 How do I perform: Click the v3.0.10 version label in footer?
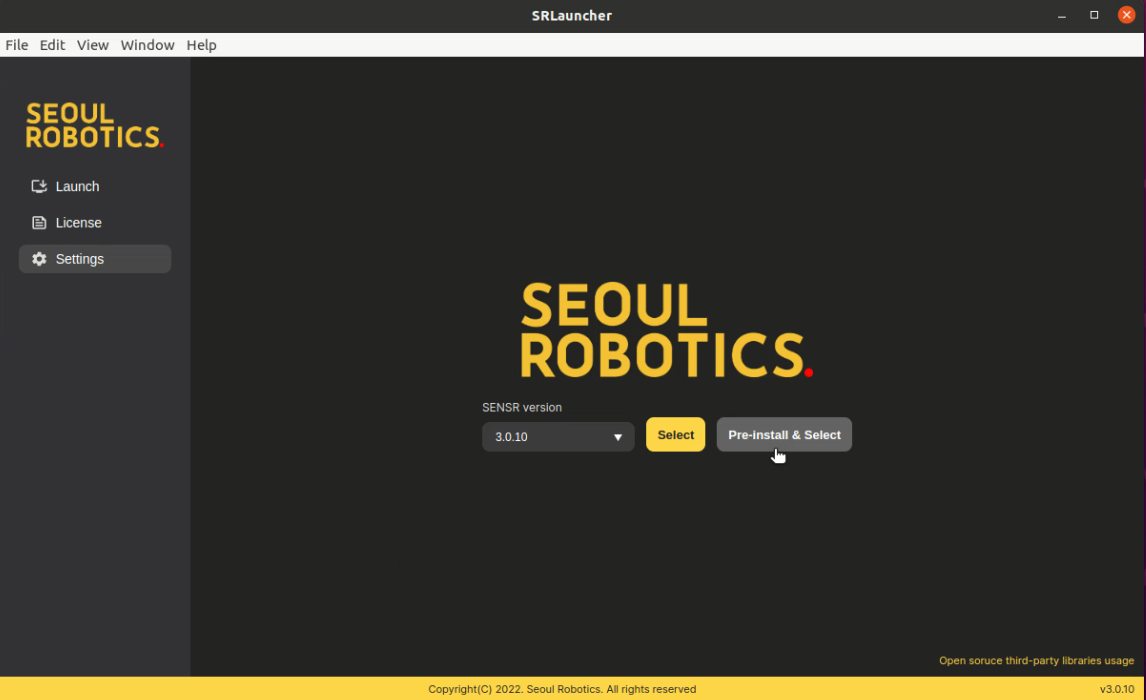[1116, 689]
